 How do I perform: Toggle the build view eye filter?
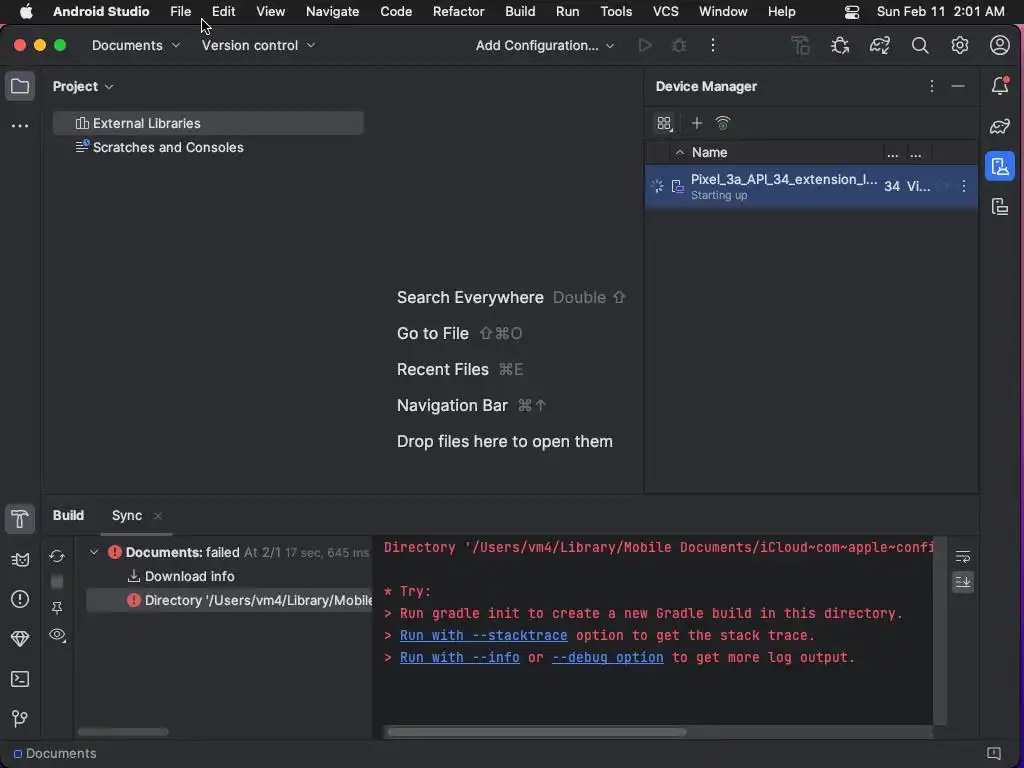pos(57,635)
